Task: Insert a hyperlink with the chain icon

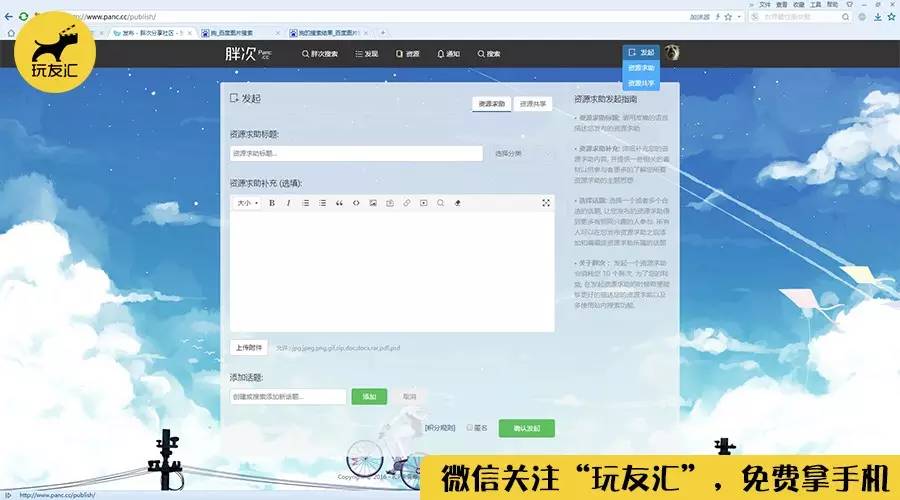Action: click(407, 203)
